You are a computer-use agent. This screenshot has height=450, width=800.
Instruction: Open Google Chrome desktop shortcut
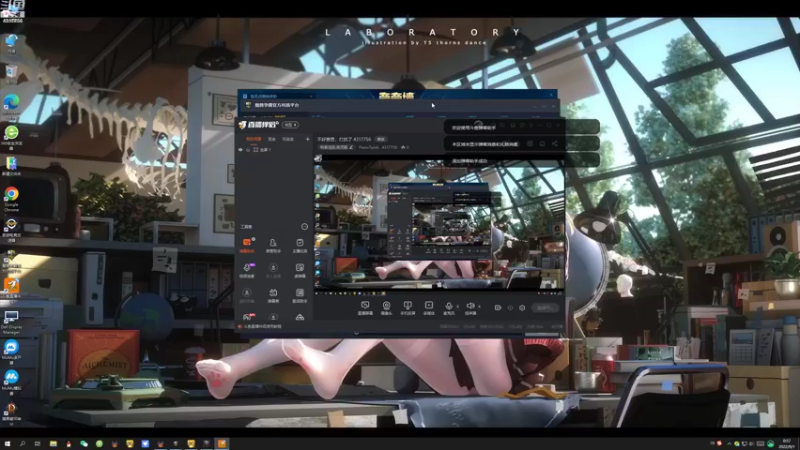point(11,198)
